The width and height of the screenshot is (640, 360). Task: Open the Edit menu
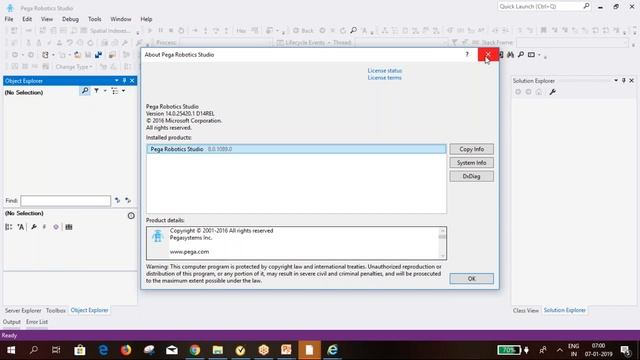point(27,19)
